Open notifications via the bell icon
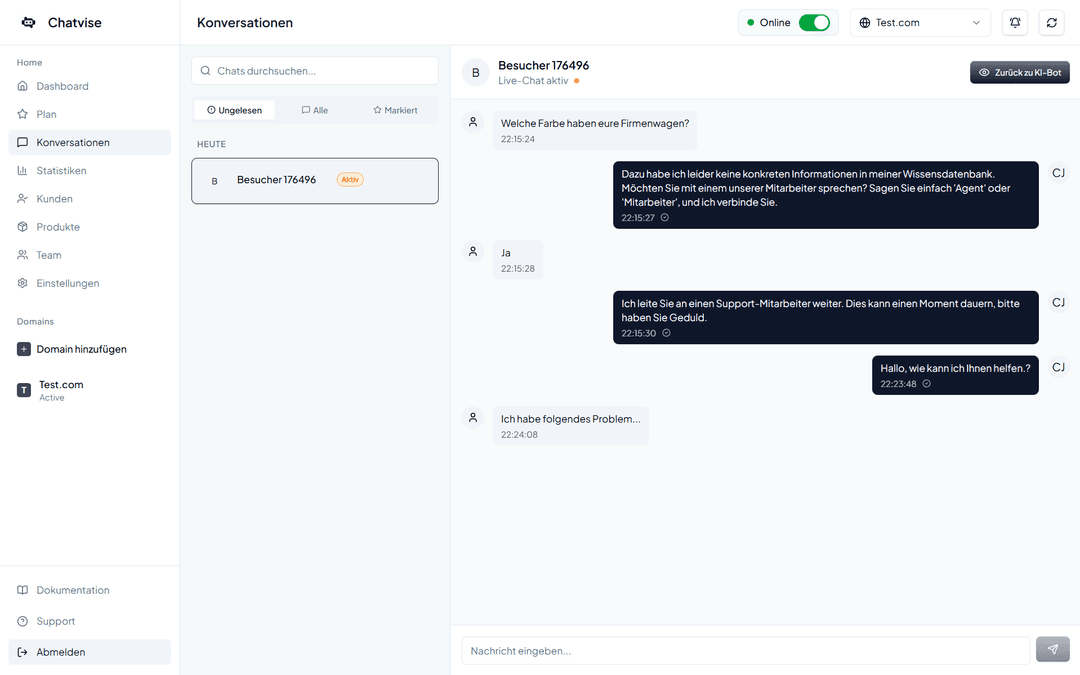This screenshot has width=1080, height=675. (1014, 22)
